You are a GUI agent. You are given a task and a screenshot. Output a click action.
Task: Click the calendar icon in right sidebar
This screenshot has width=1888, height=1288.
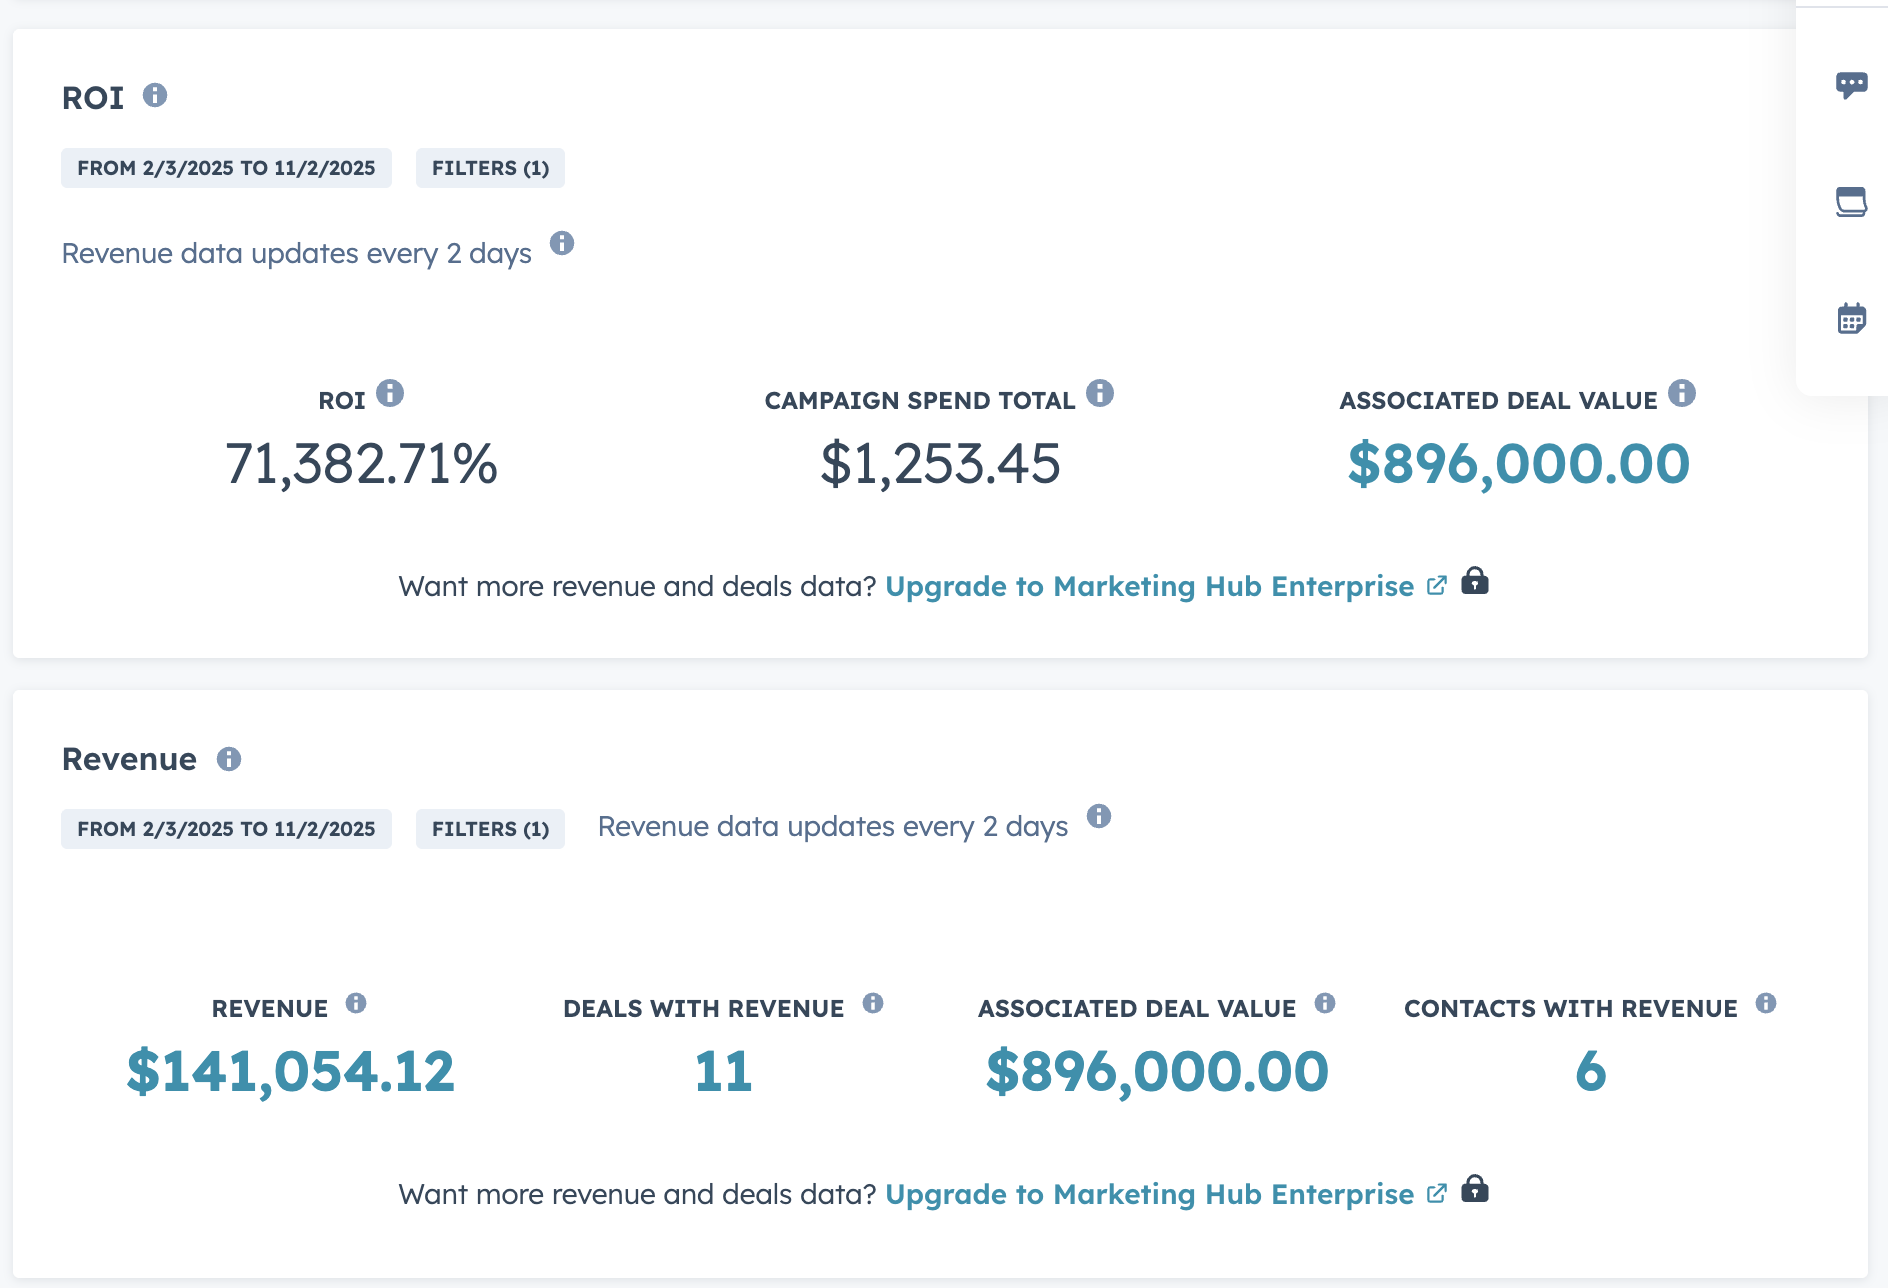pyautogui.click(x=1851, y=319)
